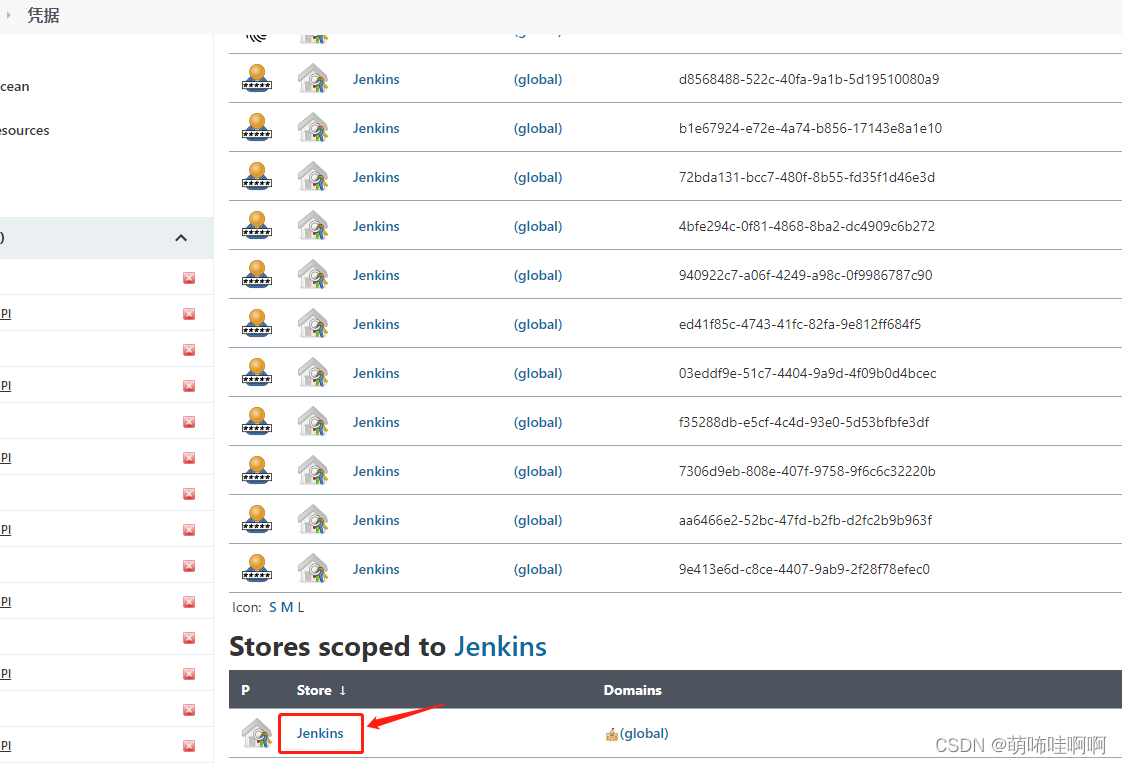1122x764 pixels.
Task: Open the 凭据 breadcrumb
Action: pos(43,15)
